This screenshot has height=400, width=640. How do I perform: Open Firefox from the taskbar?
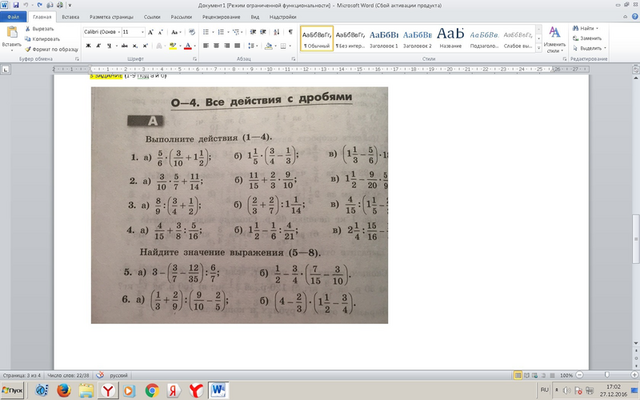coord(64,391)
